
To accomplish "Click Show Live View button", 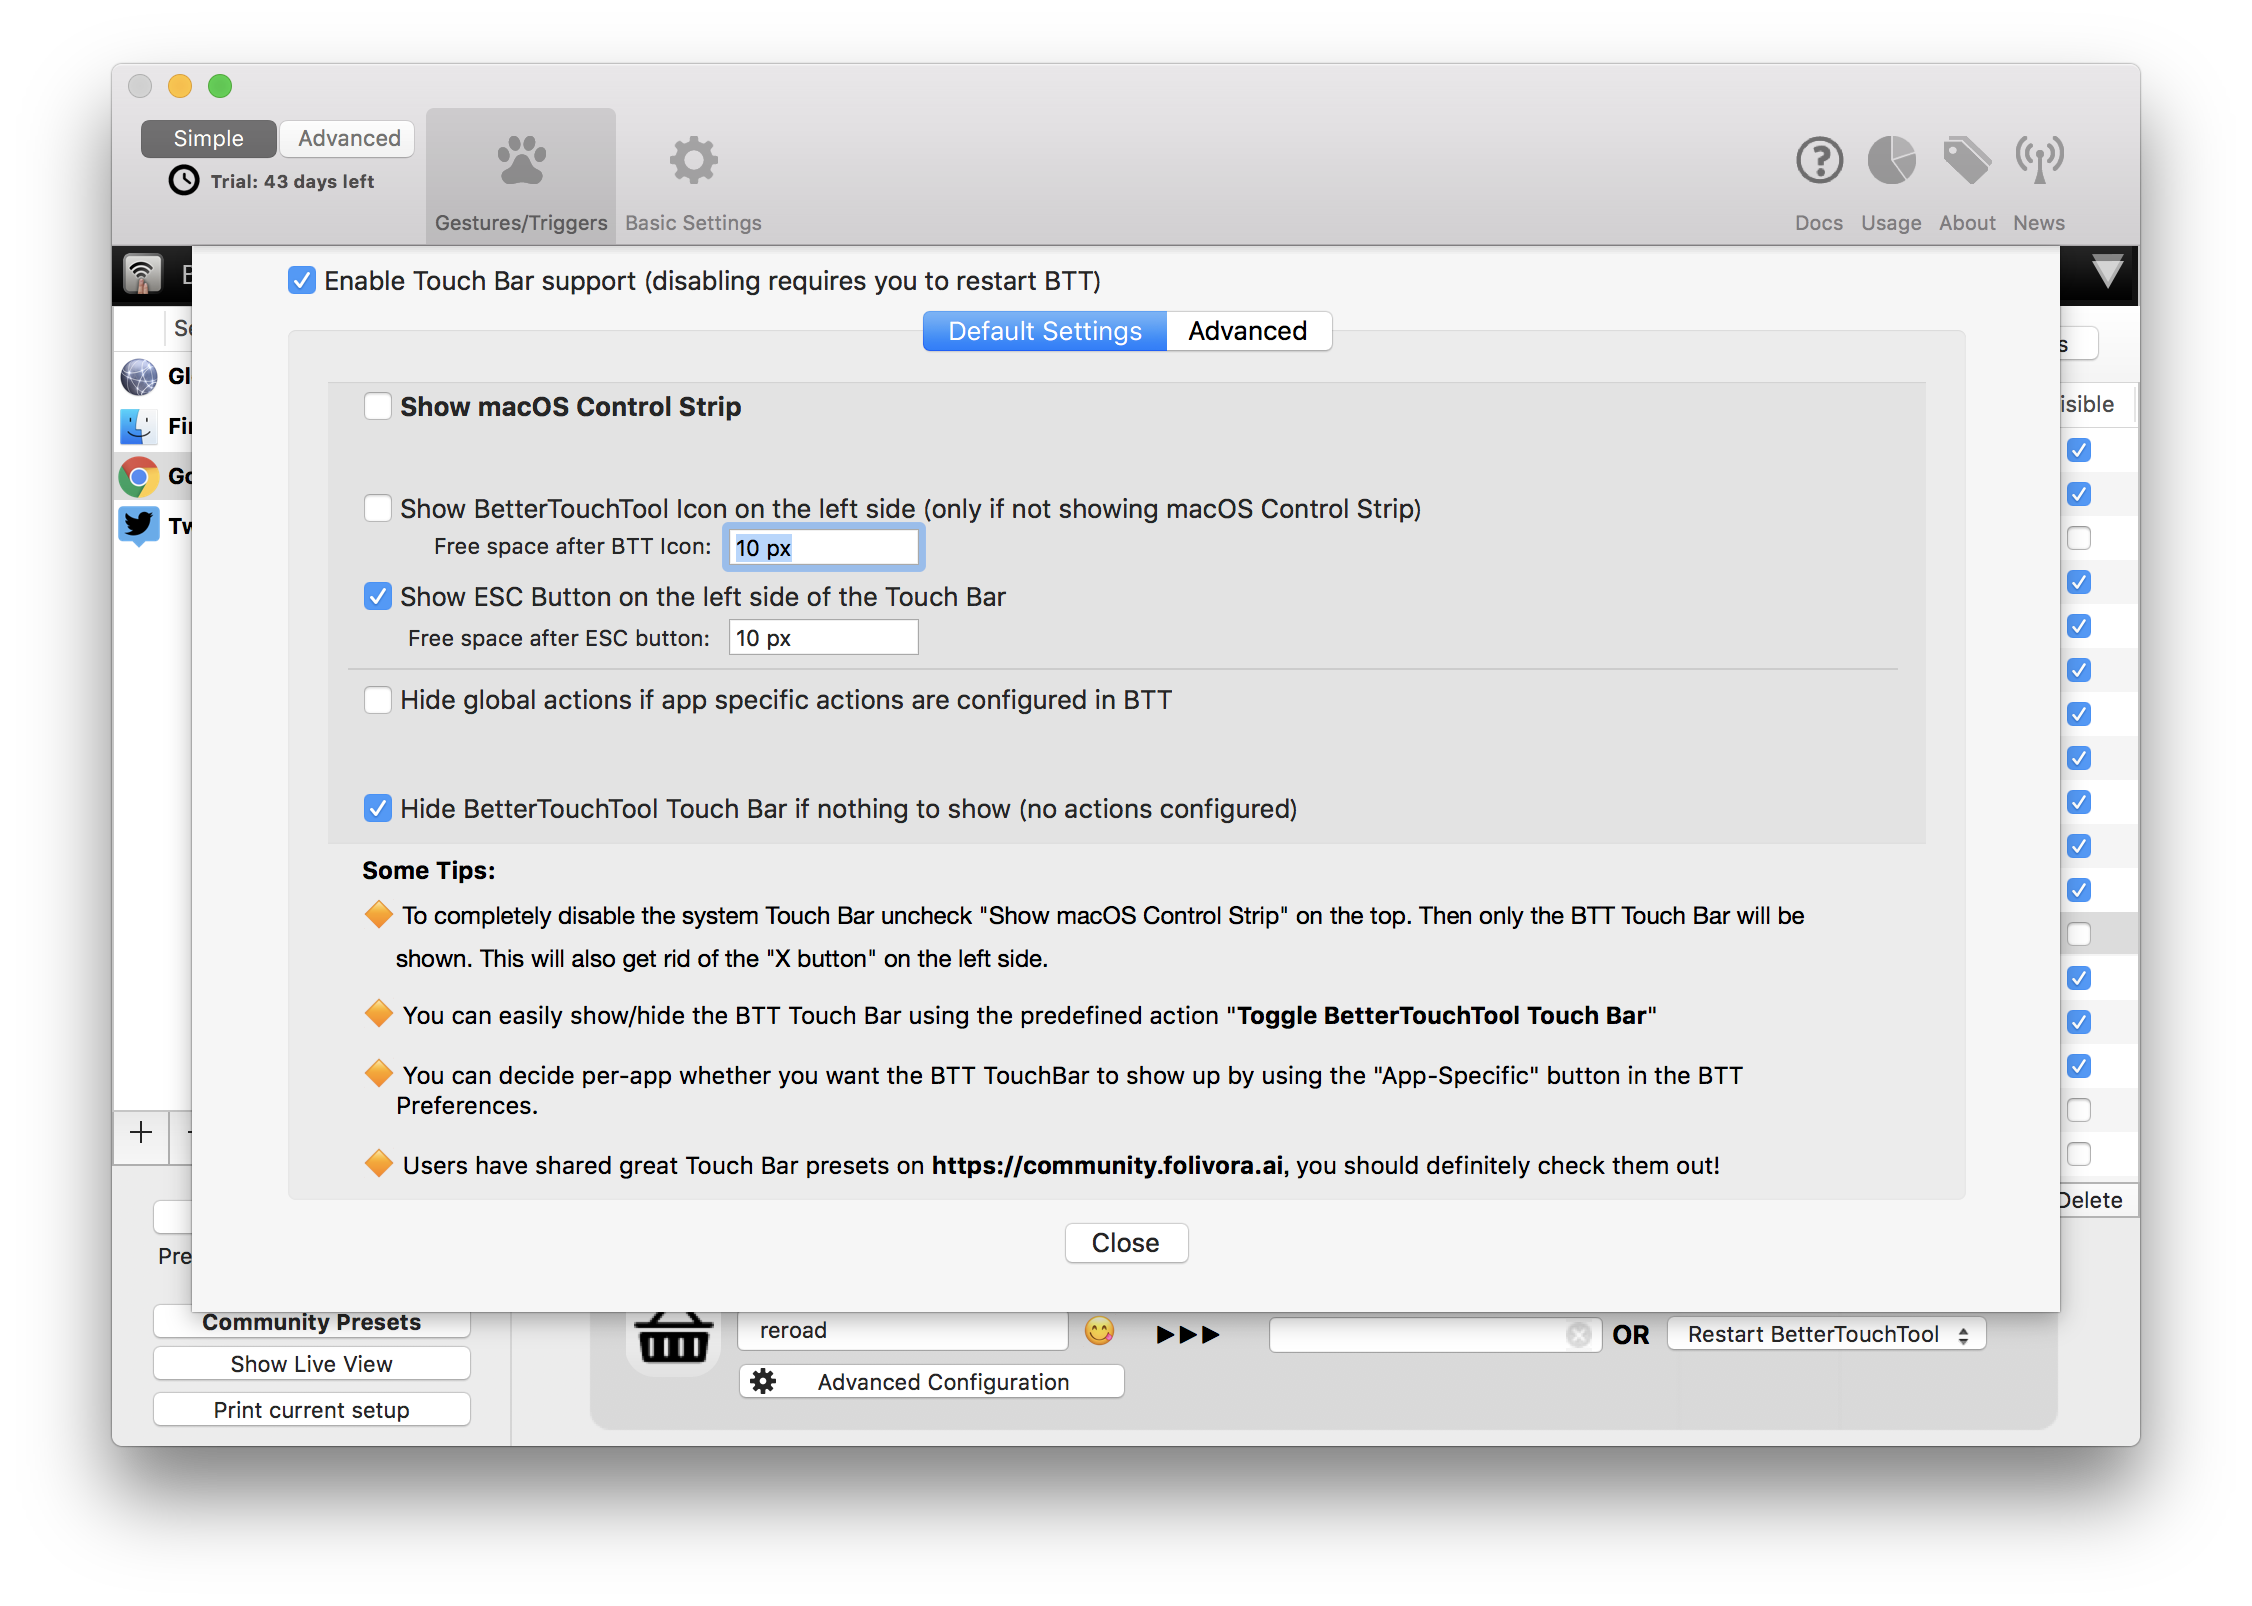I will pos(311,1364).
